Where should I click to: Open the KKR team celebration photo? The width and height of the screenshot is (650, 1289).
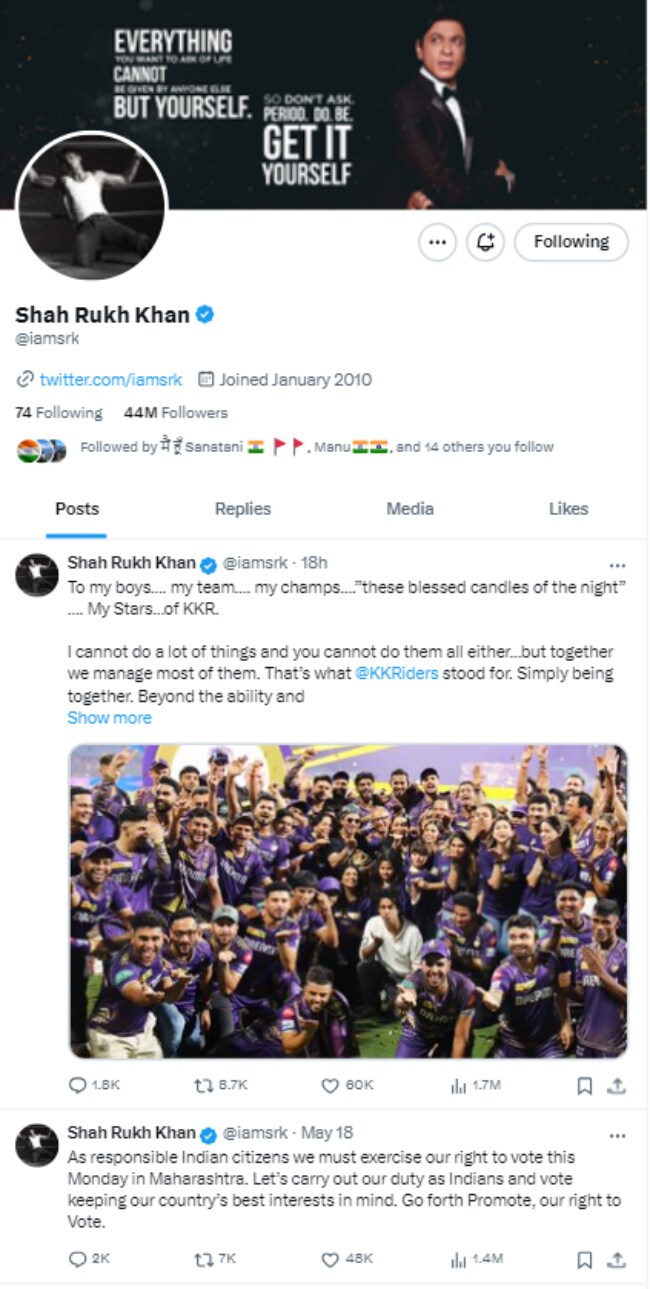[x=347, y=900]
